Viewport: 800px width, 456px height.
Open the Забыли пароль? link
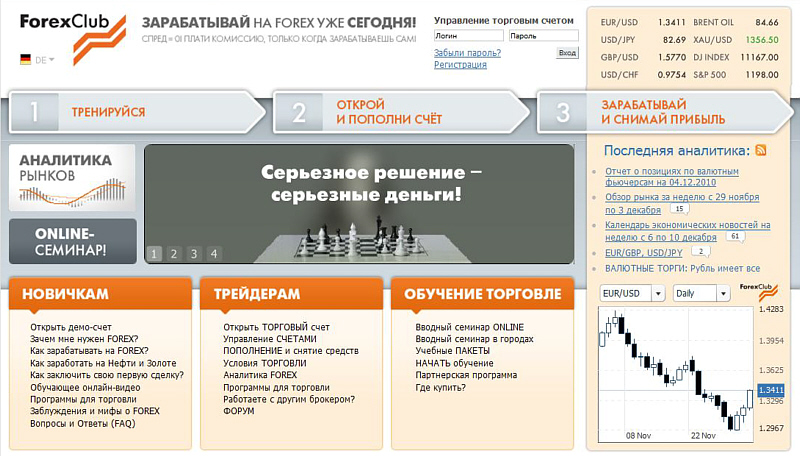(x=467, y=53)
